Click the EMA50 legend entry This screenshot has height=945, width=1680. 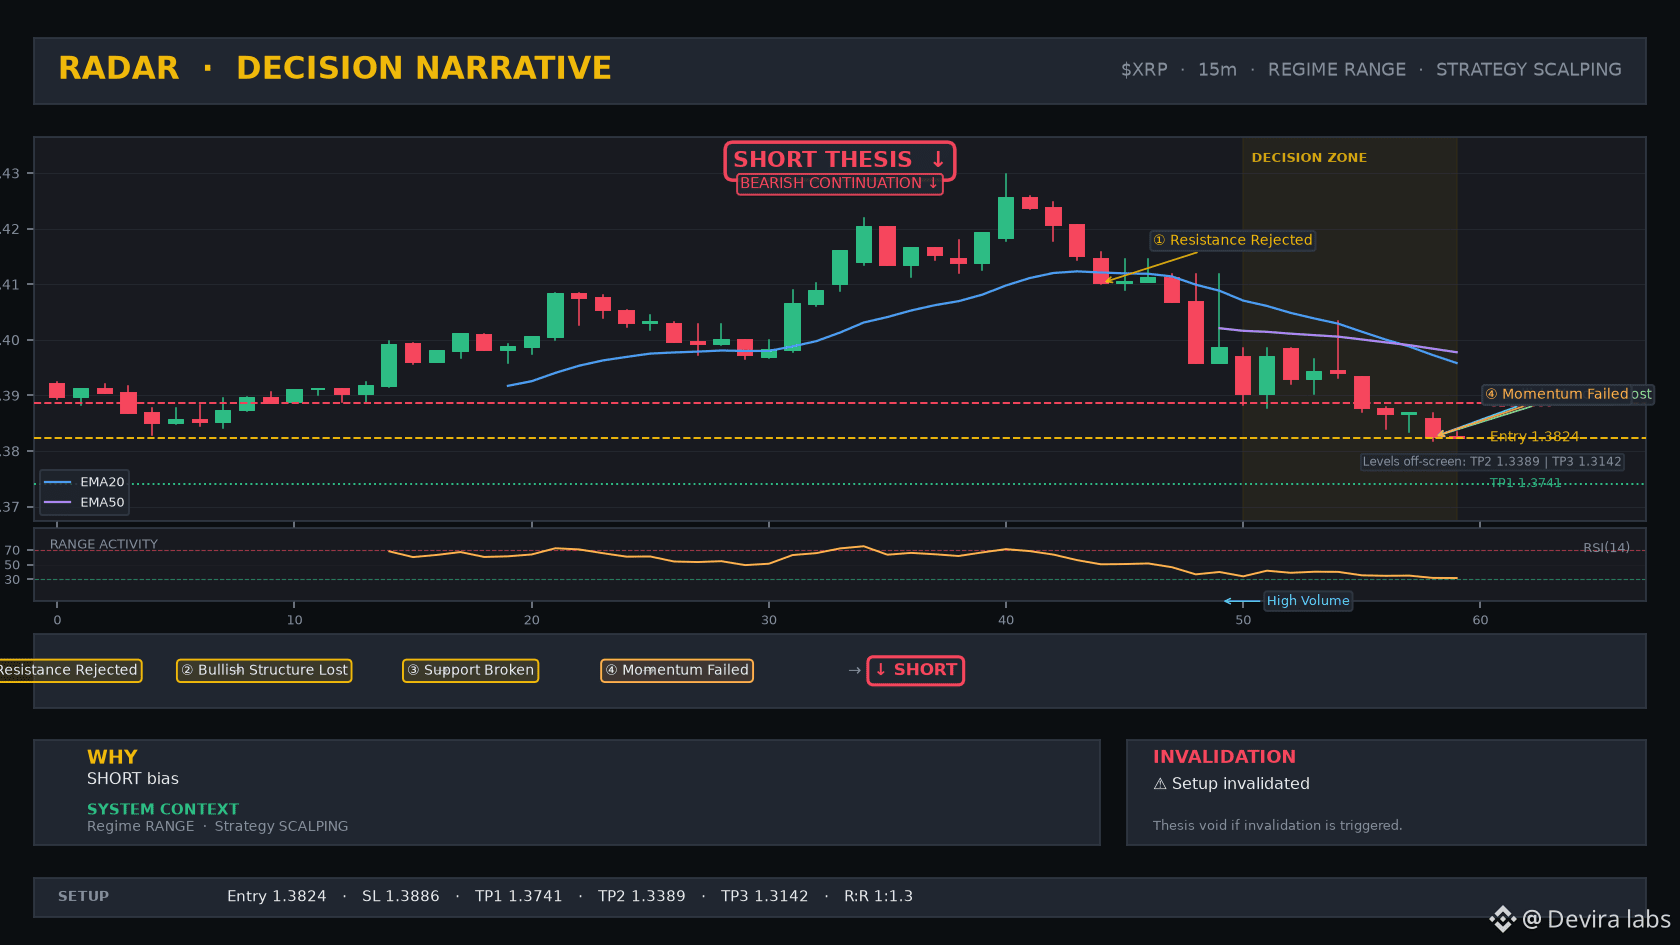tap(85, 503)
